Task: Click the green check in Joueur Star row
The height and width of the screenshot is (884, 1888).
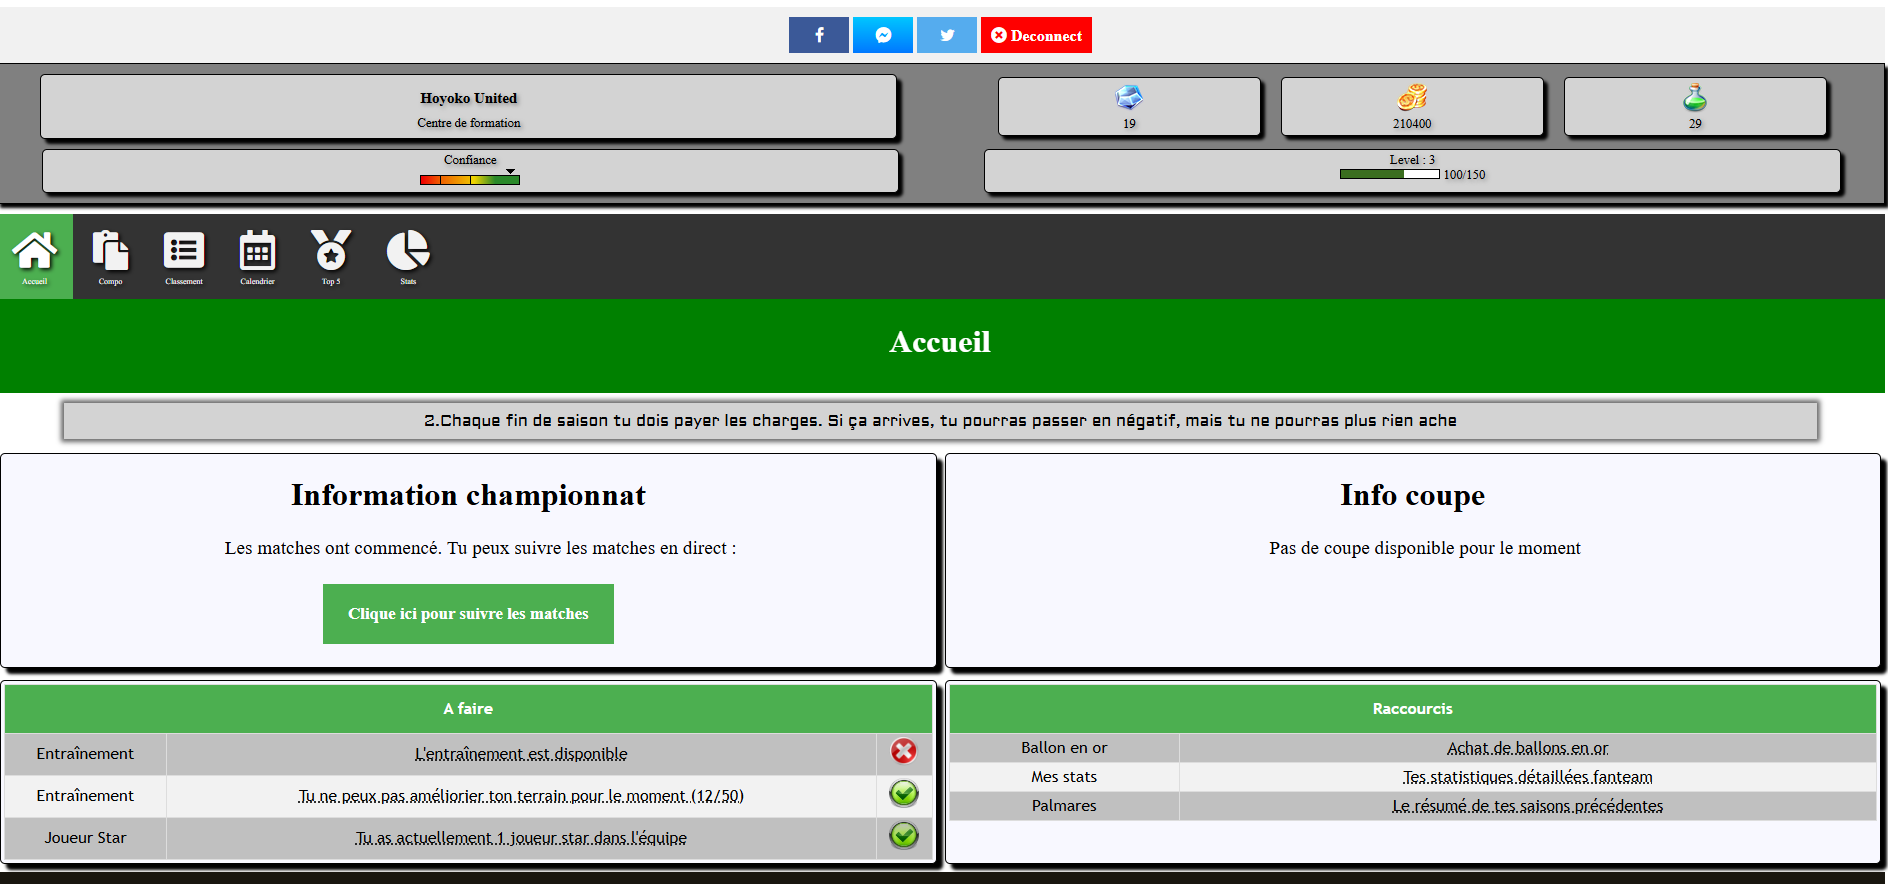Action: [x=904, y=835]
